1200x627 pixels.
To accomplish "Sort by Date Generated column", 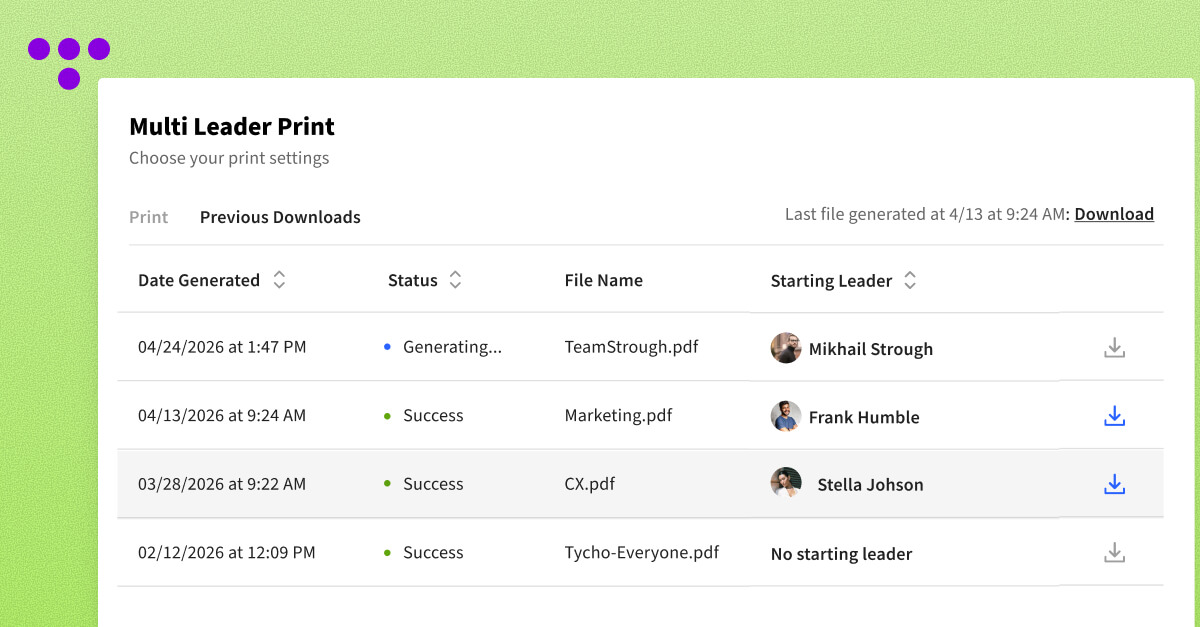I will pos(279,281).
